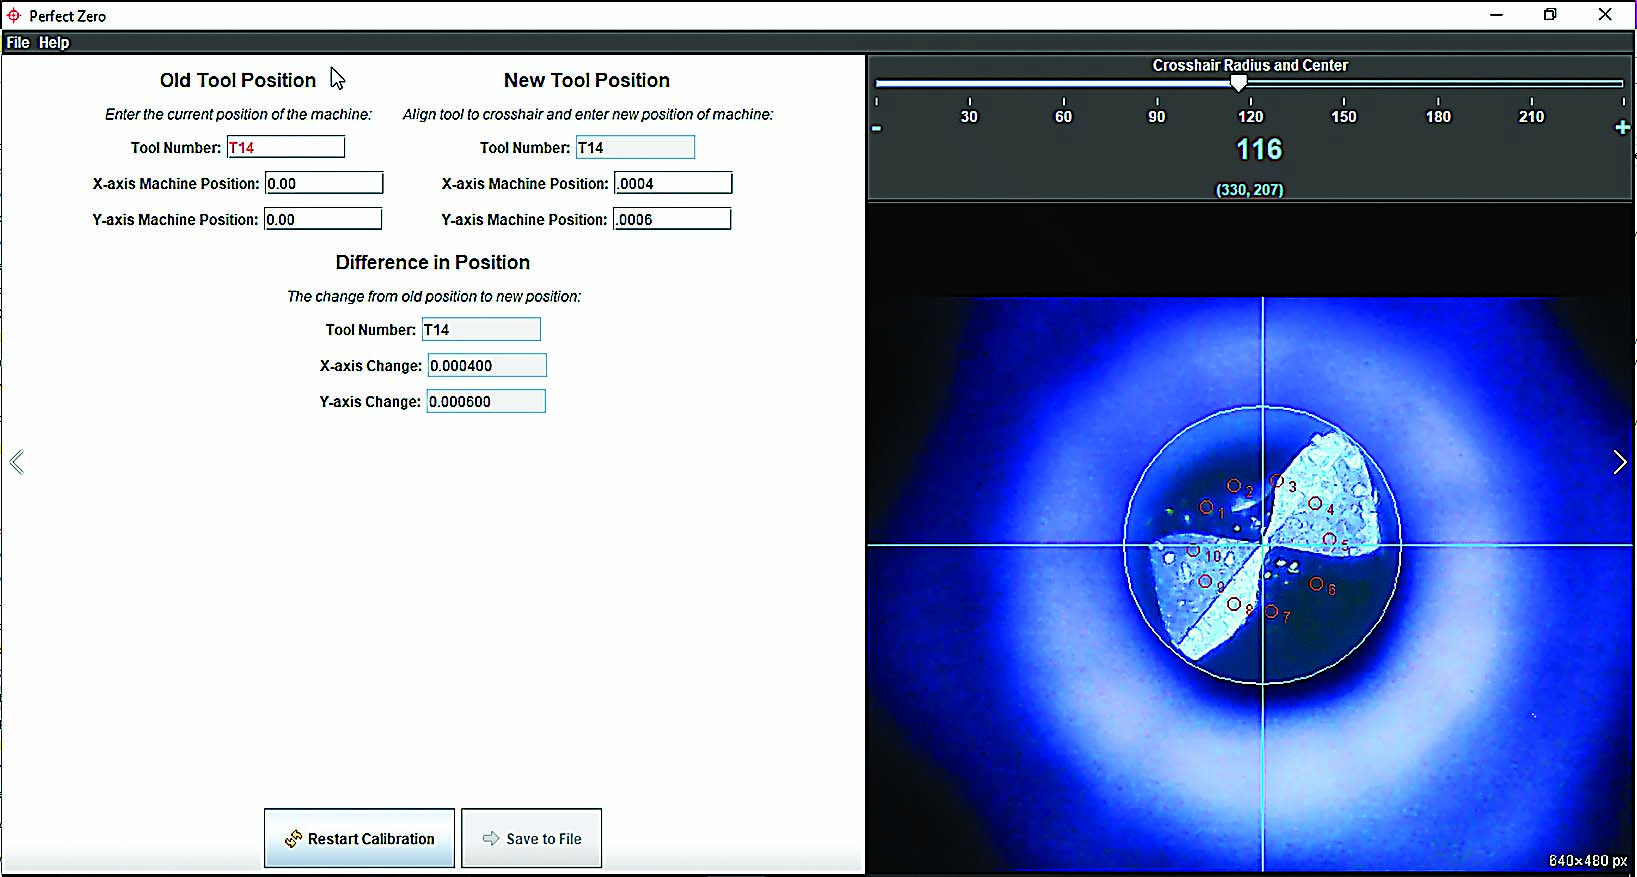Screen dimensions: 1637x877
Task: Click the Crosshair Radius and Center title
Action: 1250,65
